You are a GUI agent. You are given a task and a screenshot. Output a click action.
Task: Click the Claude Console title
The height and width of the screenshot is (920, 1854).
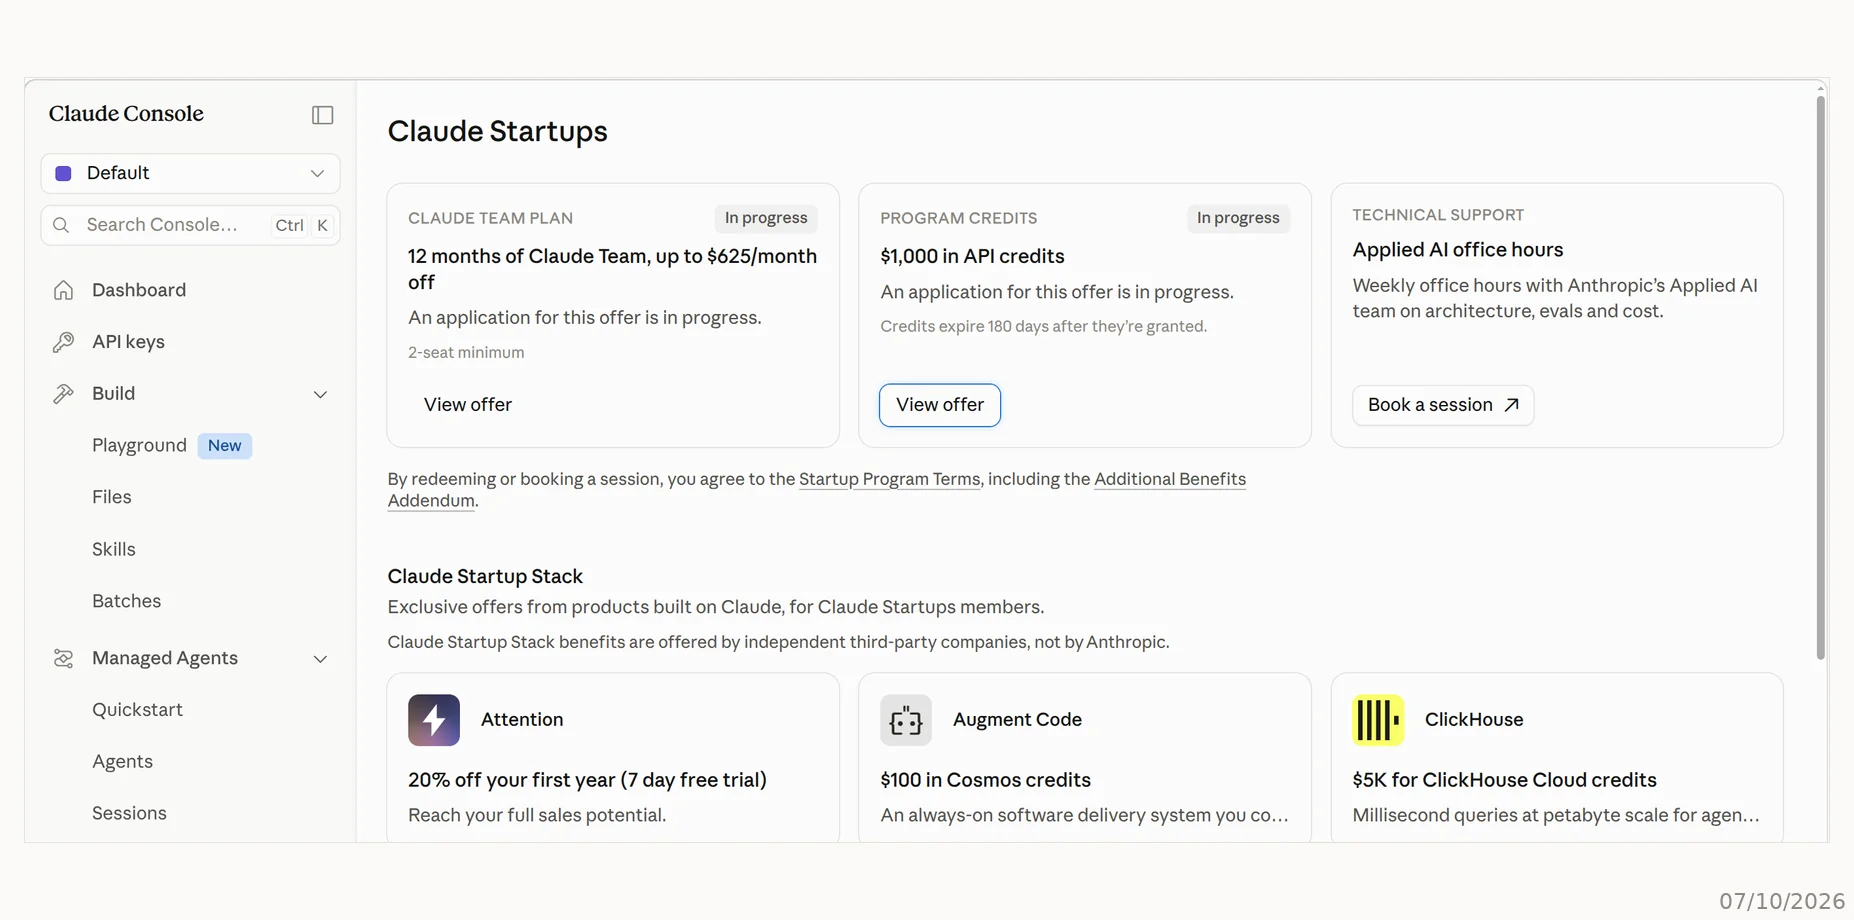coord(126,114)
